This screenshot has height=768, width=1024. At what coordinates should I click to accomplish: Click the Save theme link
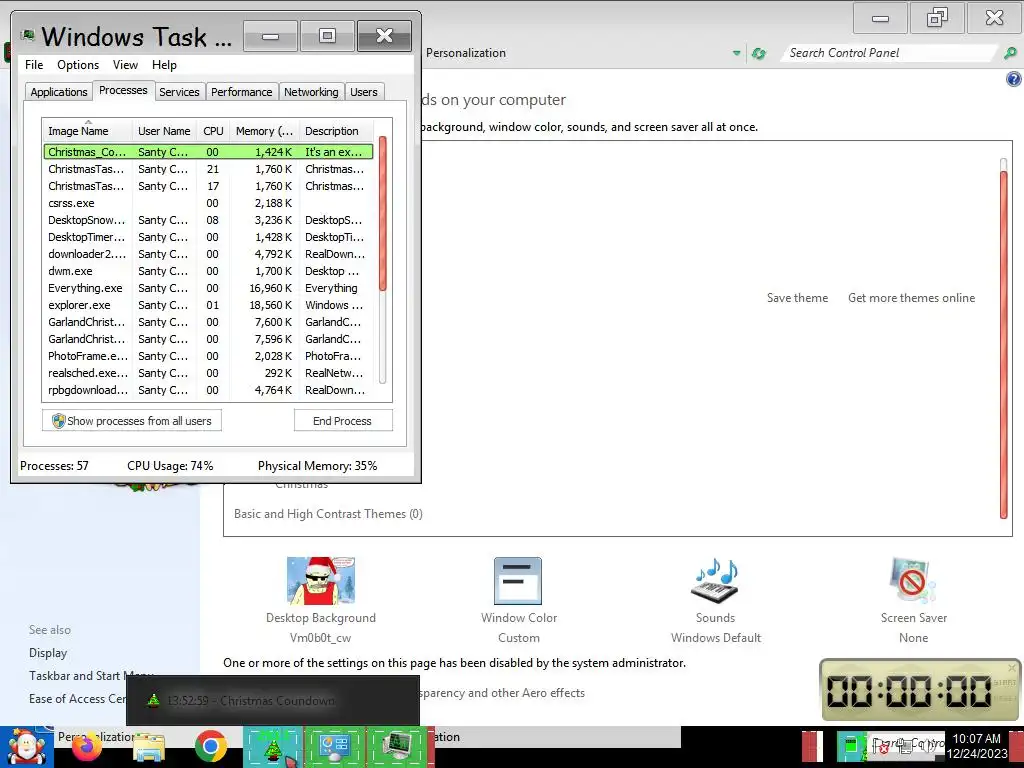(797, 298)
